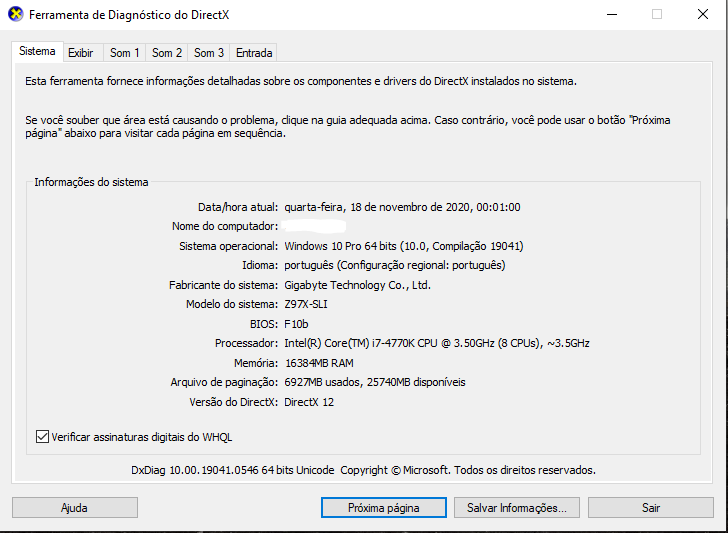
Task: Click the Próxima página button
Action: 384,507
